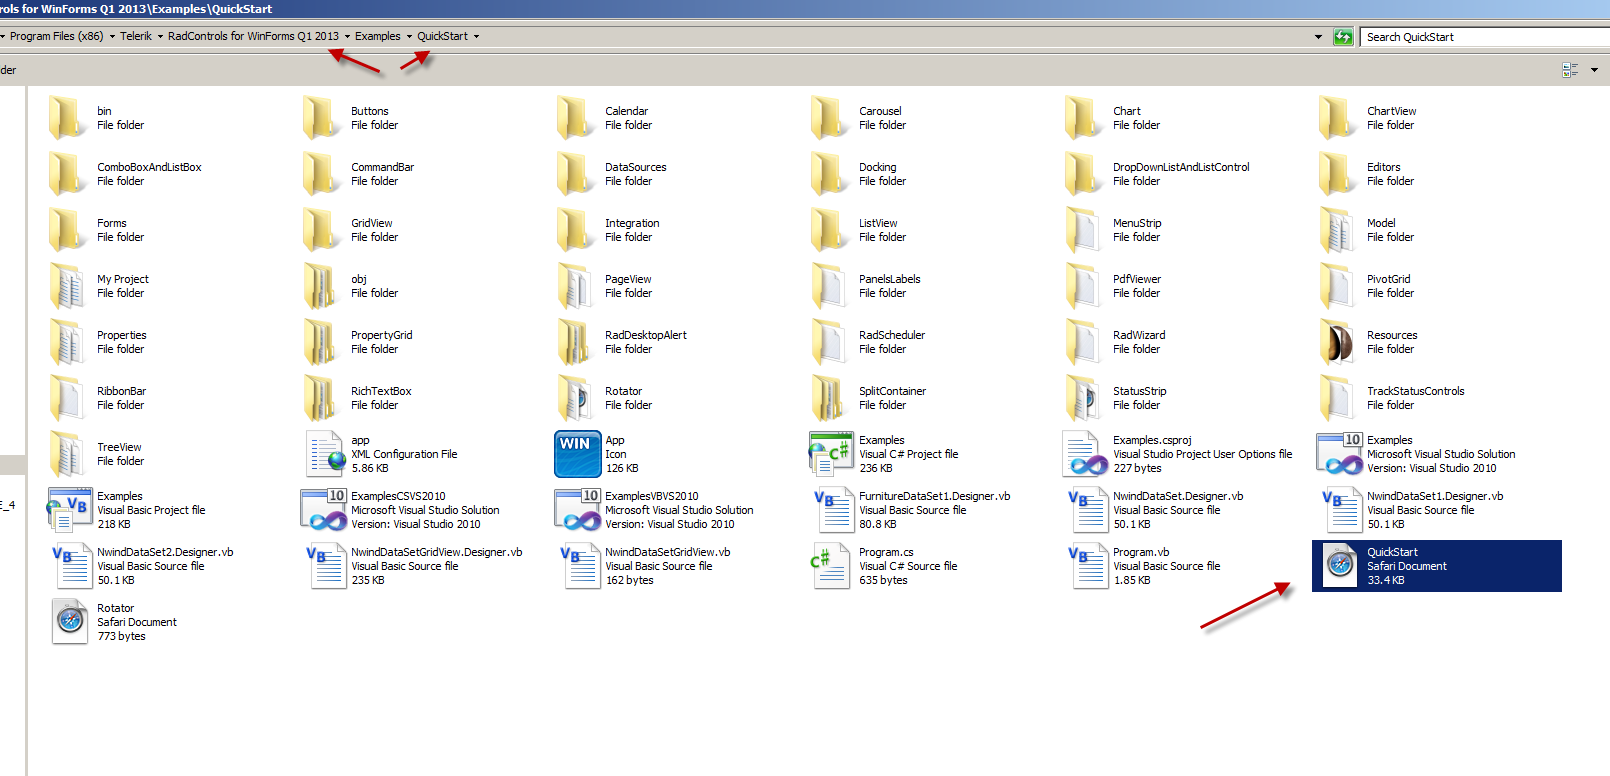Select the RichTextBox folder name
The height and width of the screenshot is (776, 1610).
point(381,391)
